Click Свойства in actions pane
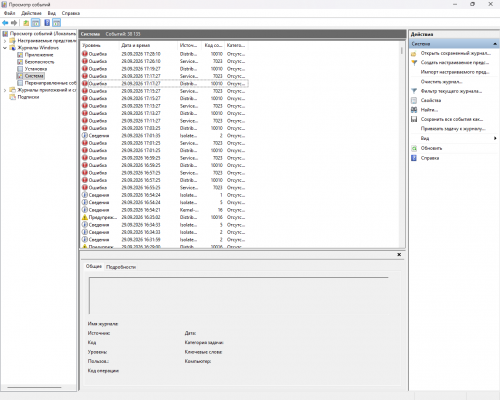This screenshot has width=500, height=400. (x=431, y=100)
